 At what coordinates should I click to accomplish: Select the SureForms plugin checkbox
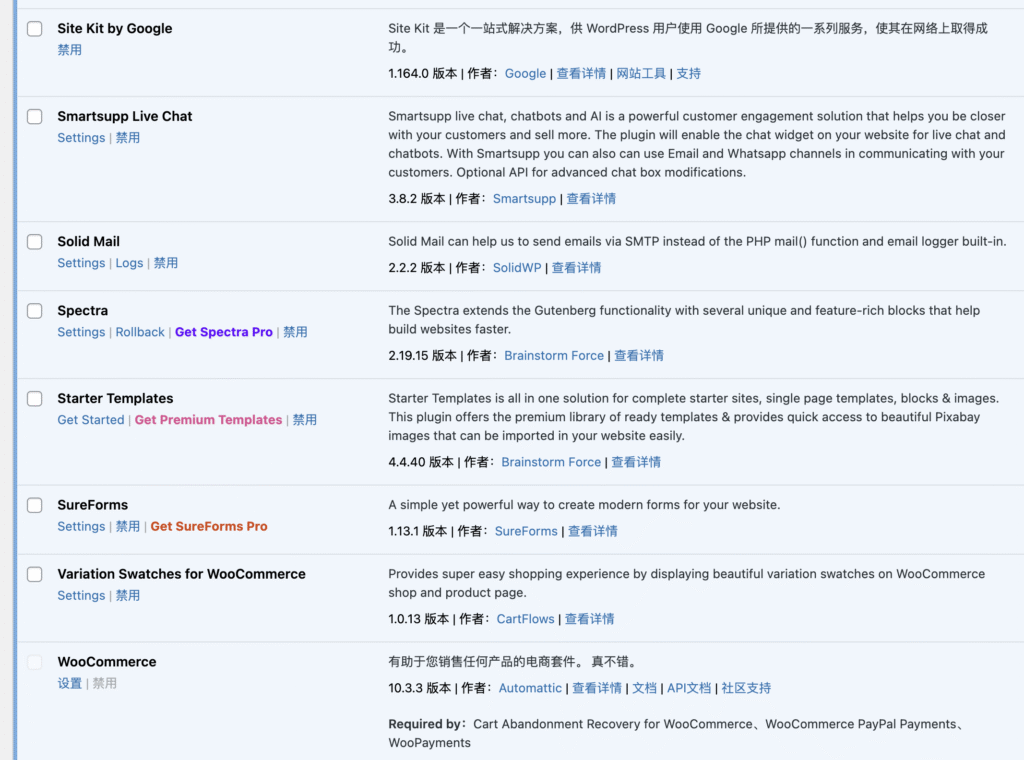pyautogui.click(x=35, y=505)
